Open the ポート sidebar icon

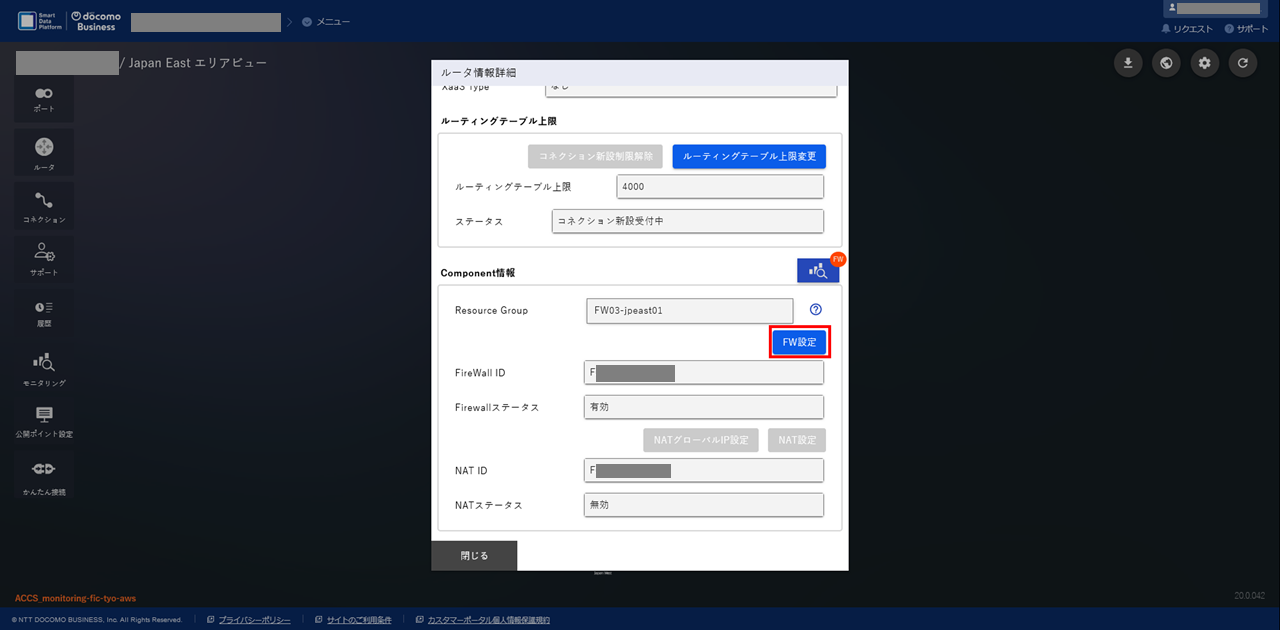(44, 97)
